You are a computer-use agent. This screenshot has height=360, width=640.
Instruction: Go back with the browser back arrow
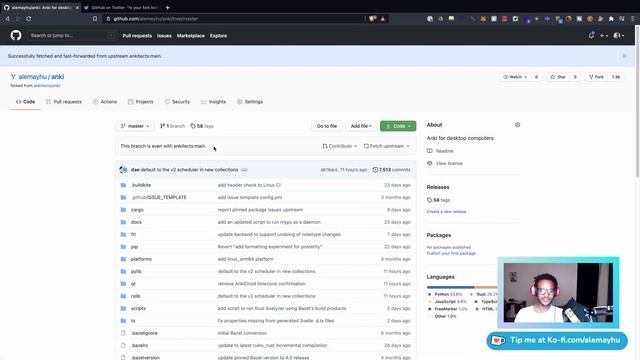7,19
